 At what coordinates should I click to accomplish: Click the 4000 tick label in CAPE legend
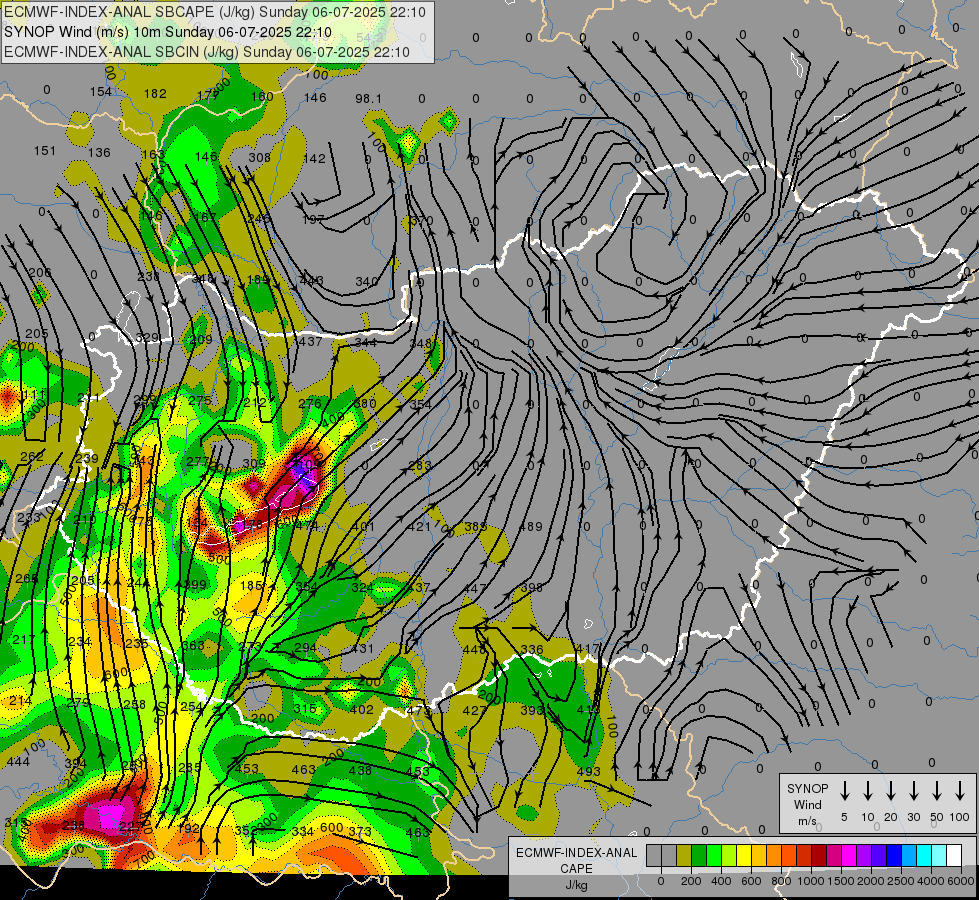(x=930, y=881)
